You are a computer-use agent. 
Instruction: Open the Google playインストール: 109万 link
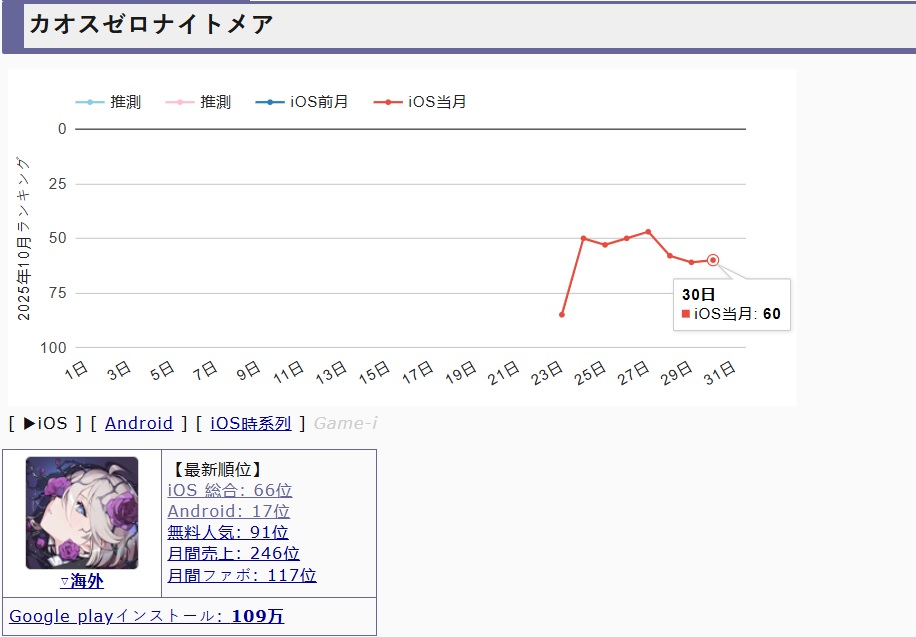click(147, 616)
